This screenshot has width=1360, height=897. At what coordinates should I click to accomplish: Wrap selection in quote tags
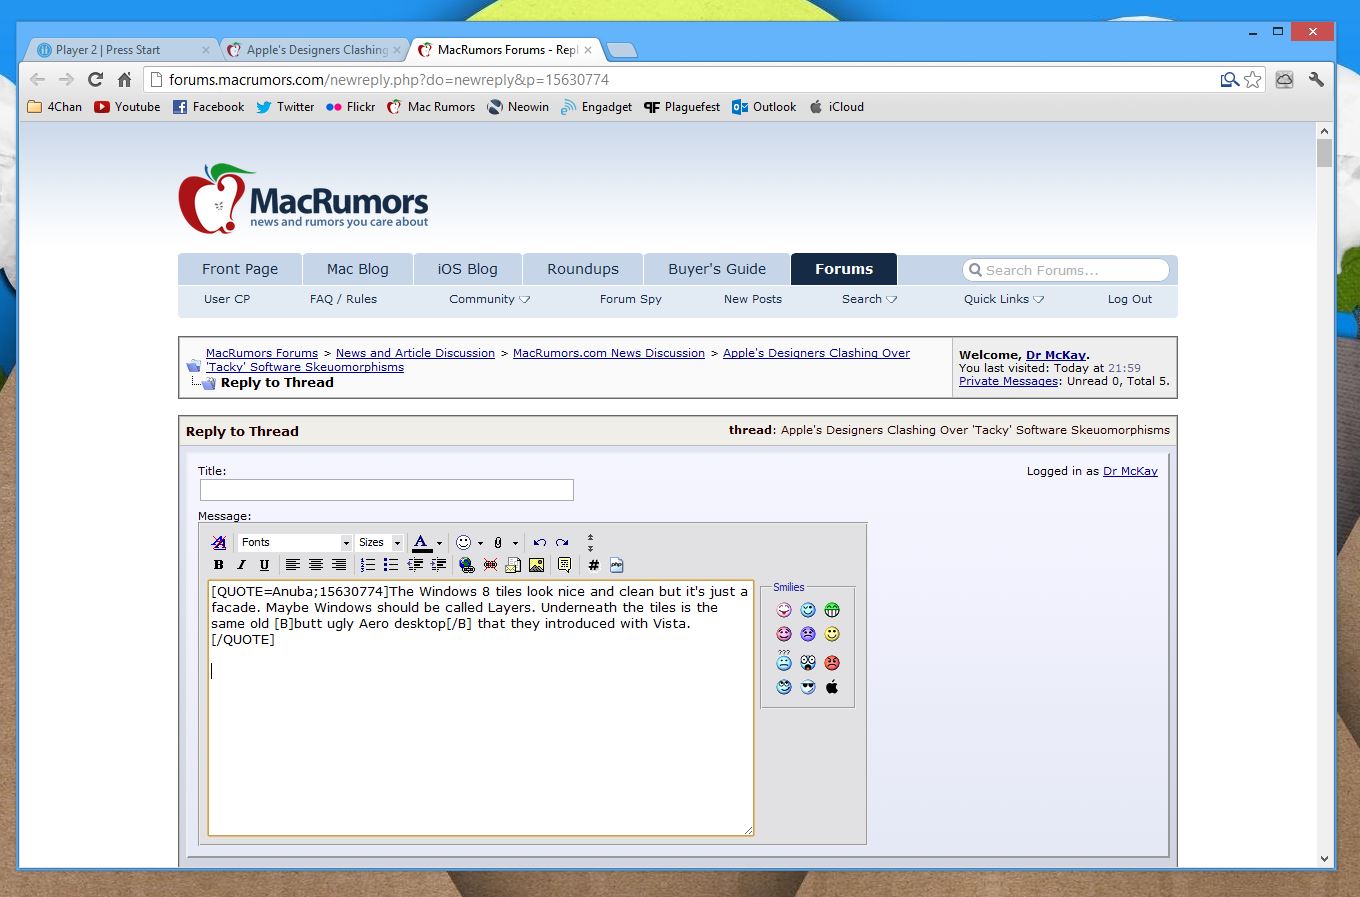(565, 565)
